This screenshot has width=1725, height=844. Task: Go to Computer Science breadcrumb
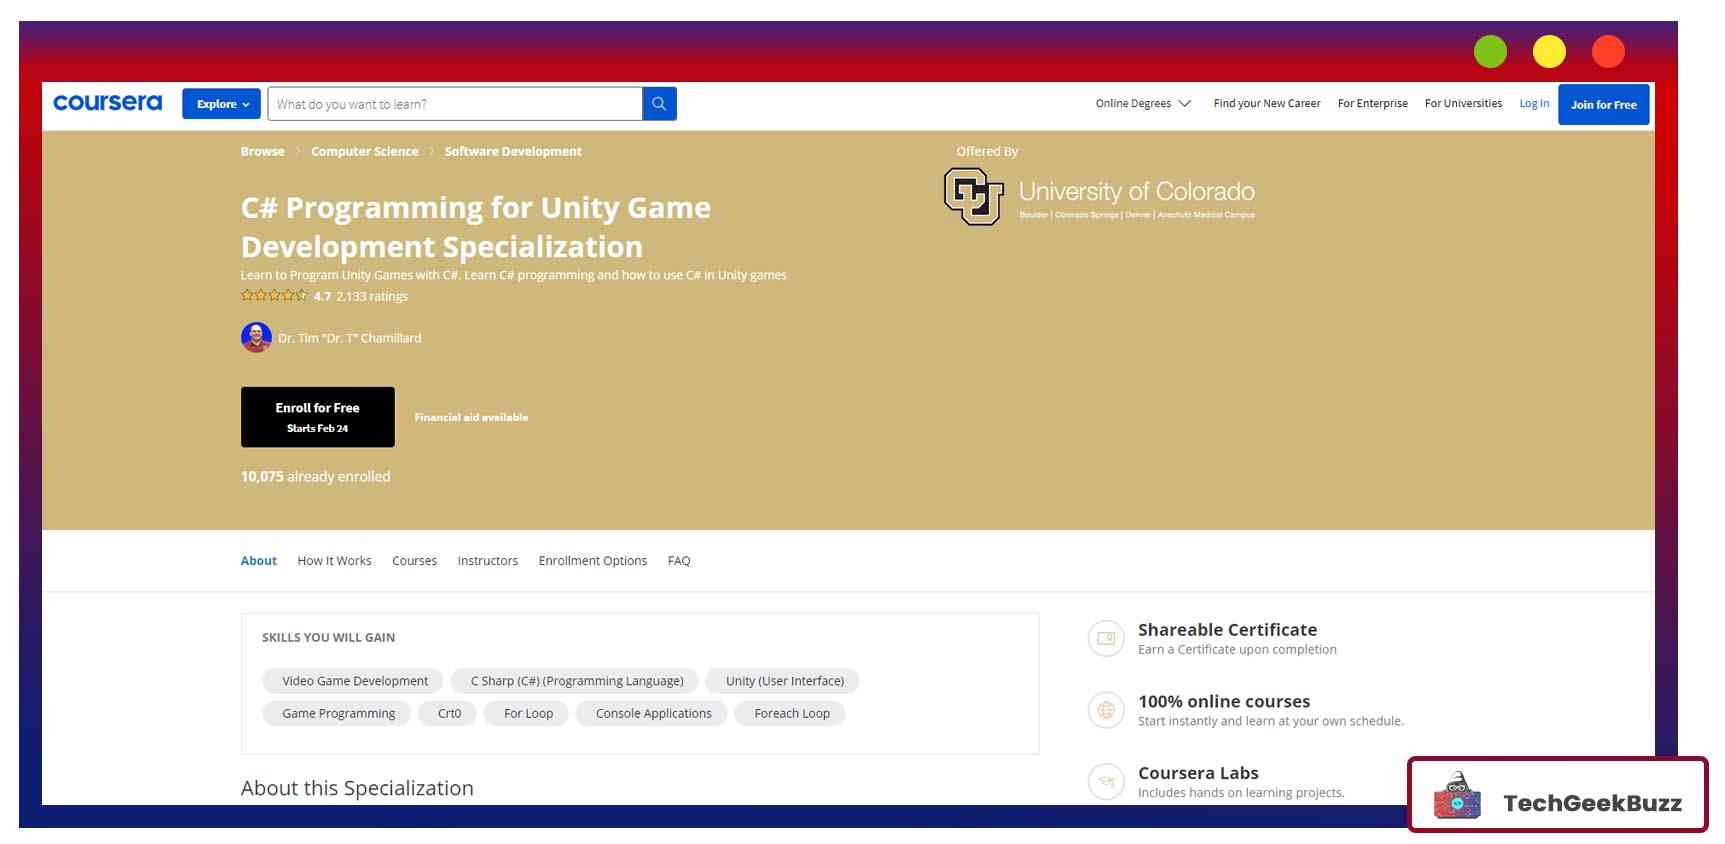[364, 152]
